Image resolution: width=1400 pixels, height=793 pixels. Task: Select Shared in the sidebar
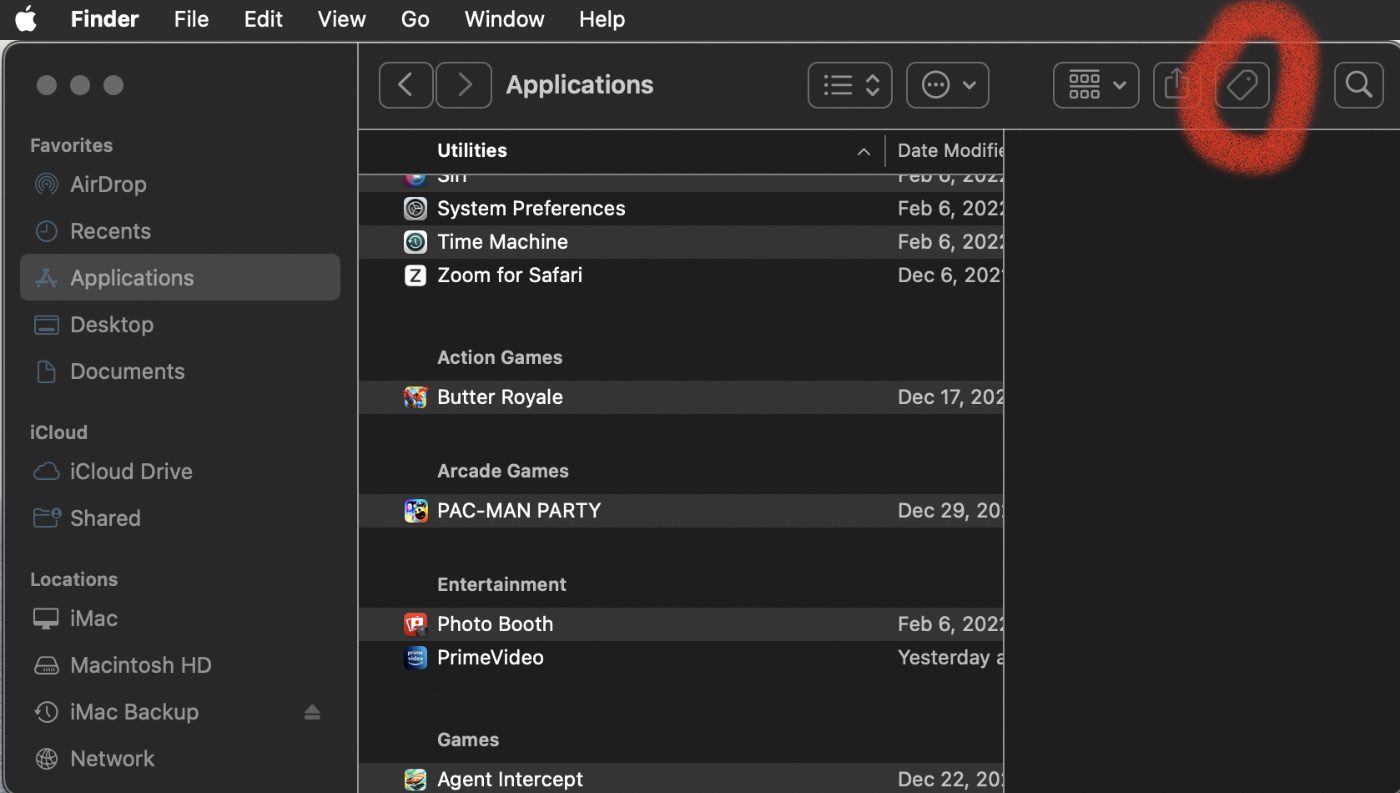(180, 518)
